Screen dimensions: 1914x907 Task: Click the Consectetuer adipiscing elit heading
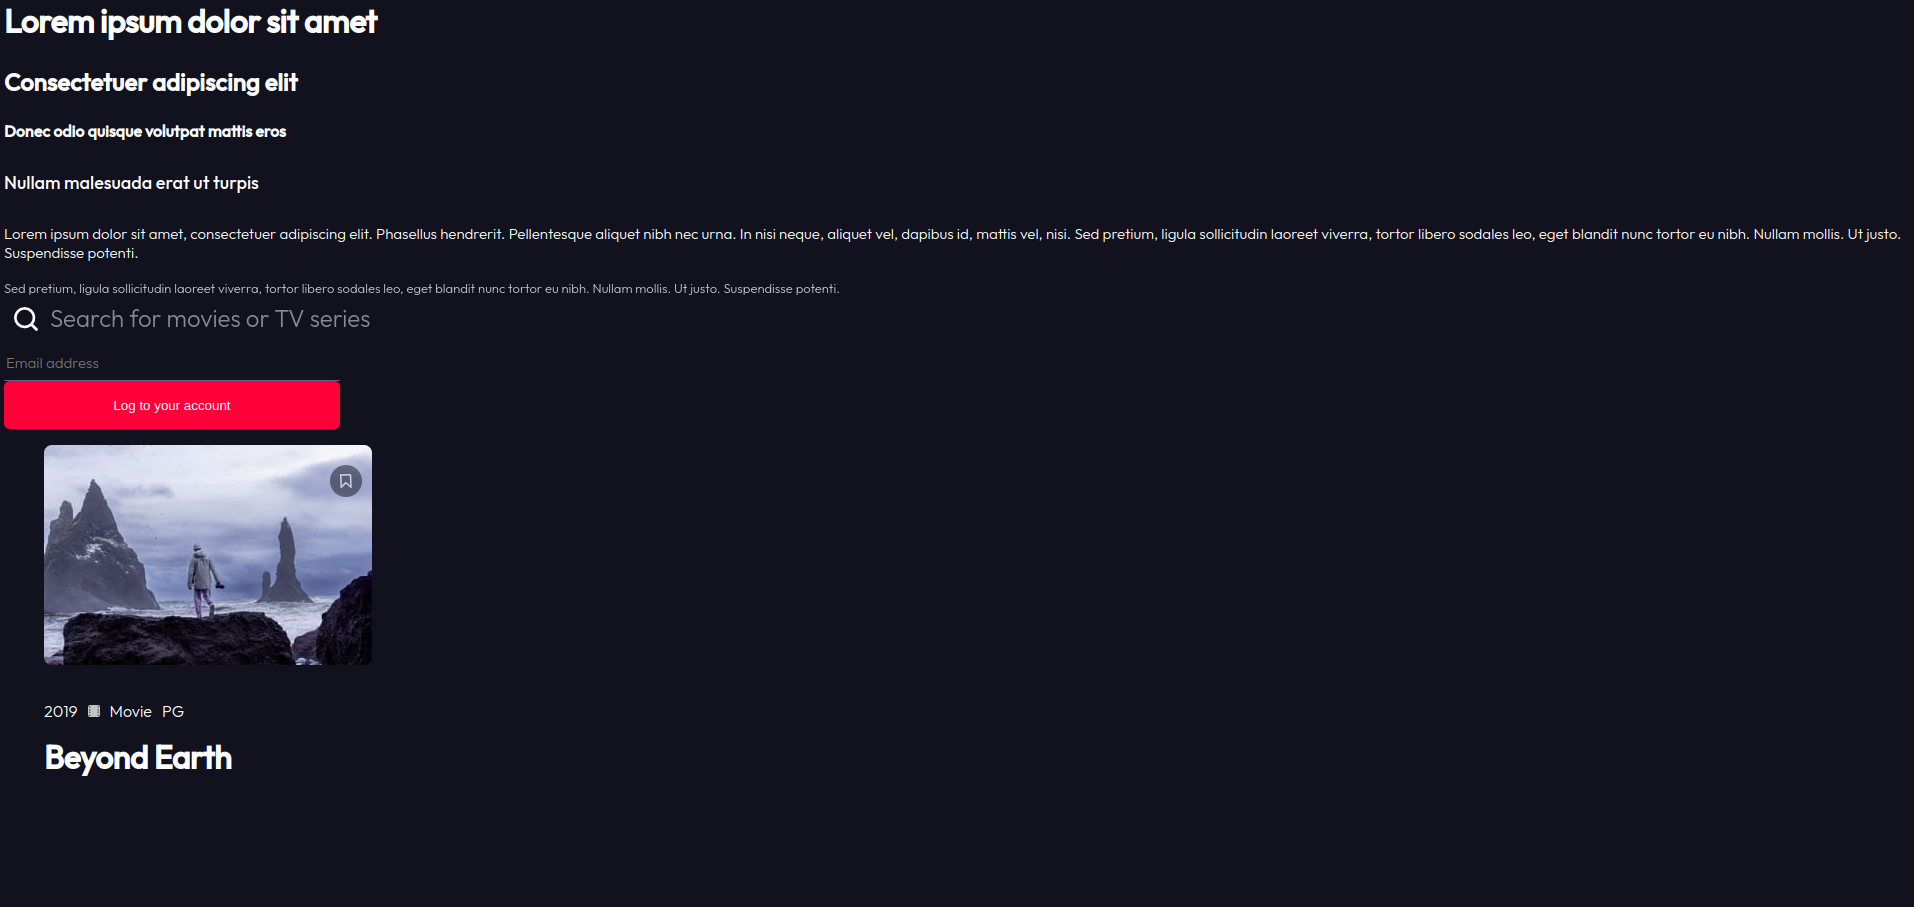pyautogui.click(x=151, y=82)
